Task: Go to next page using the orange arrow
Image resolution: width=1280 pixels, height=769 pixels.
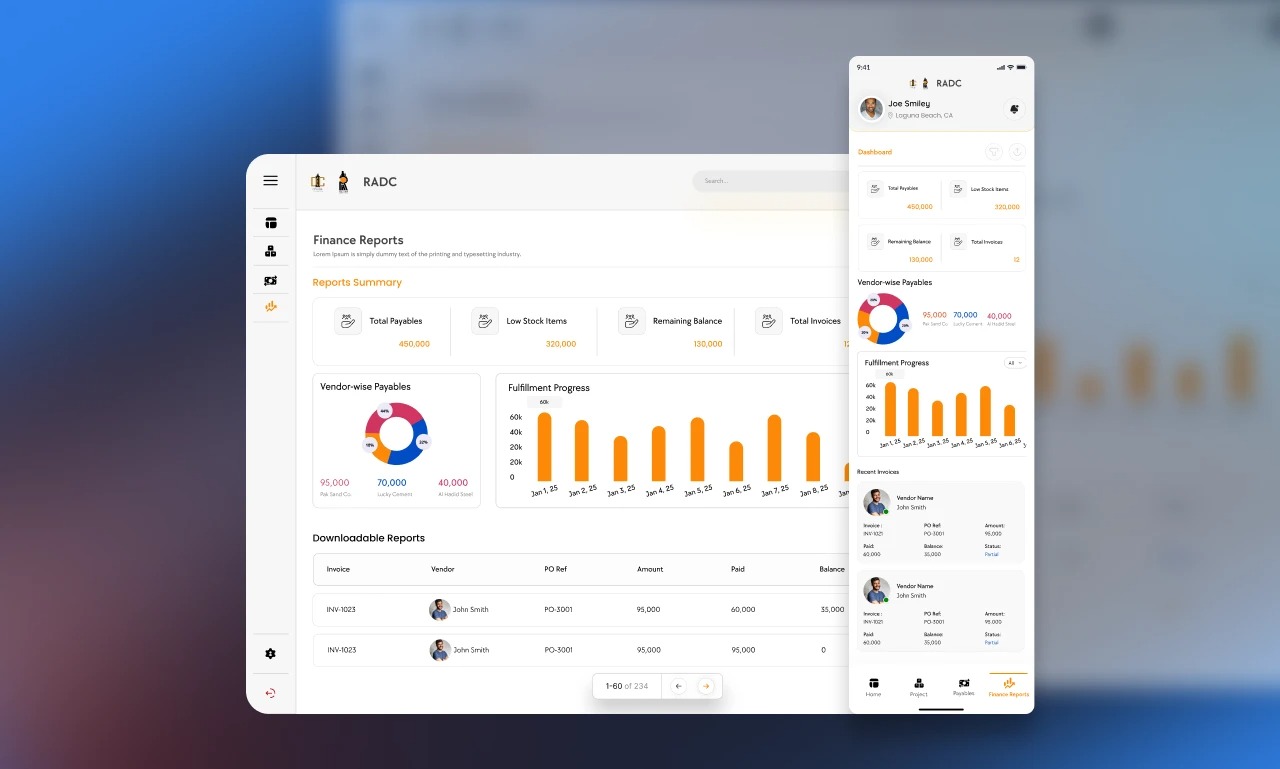Action: click(x=705, y=686)
